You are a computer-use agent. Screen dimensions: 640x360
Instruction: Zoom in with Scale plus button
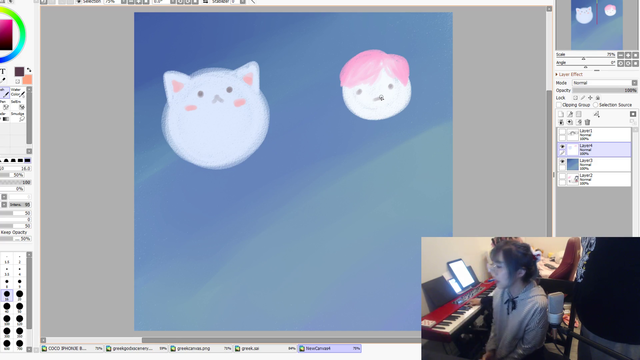pos(628,55)
